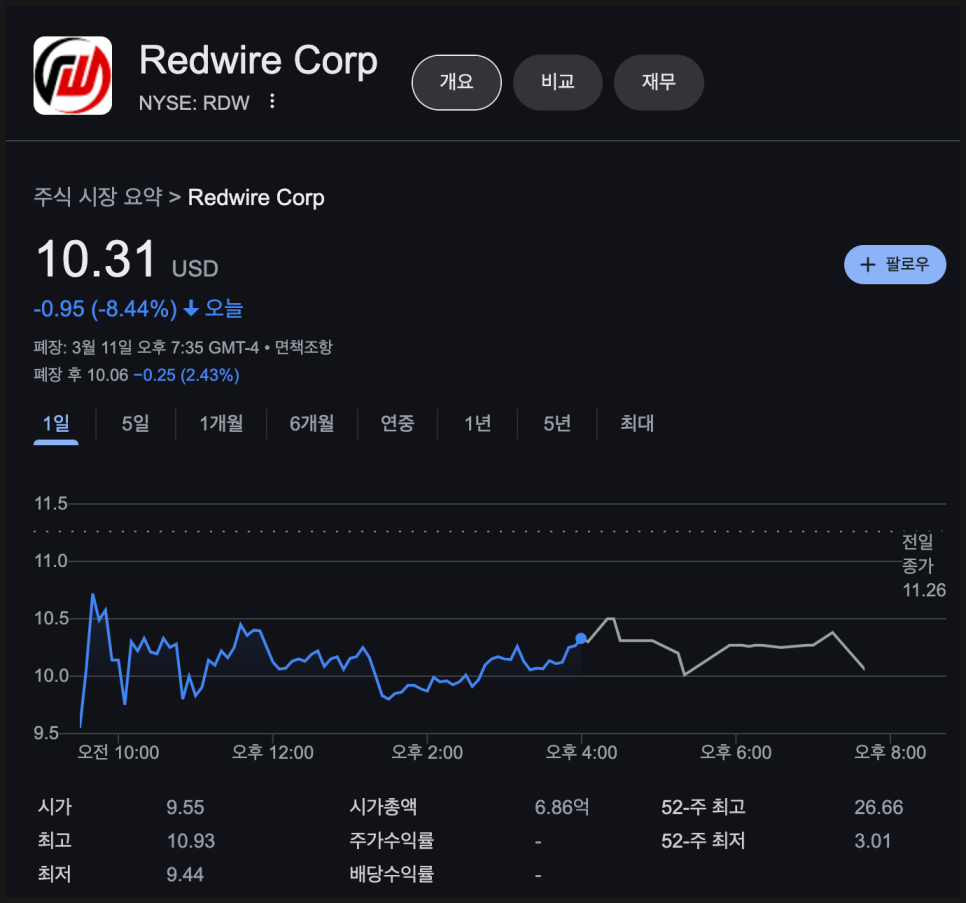Select the 연중 year-to-date range
The height and width of the screenshot is (903, 966).
[397, 423]
